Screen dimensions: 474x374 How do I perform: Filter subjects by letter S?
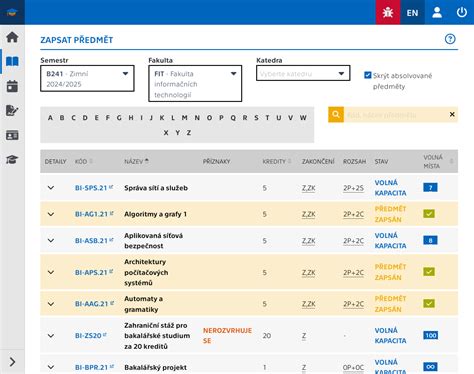pos(256,118)
